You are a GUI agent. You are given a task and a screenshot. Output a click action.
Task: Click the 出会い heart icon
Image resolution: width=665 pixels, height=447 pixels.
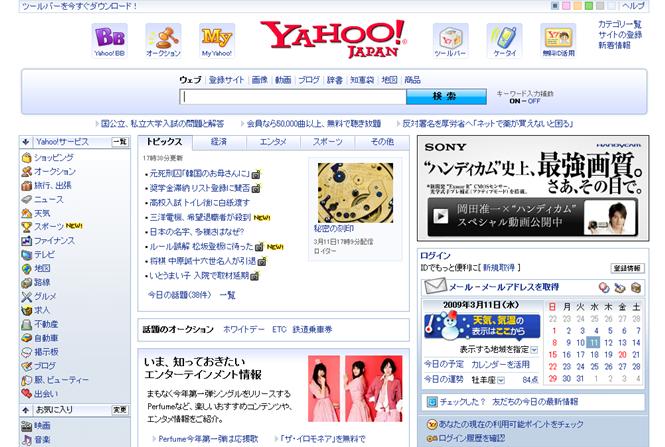point(27,394)
